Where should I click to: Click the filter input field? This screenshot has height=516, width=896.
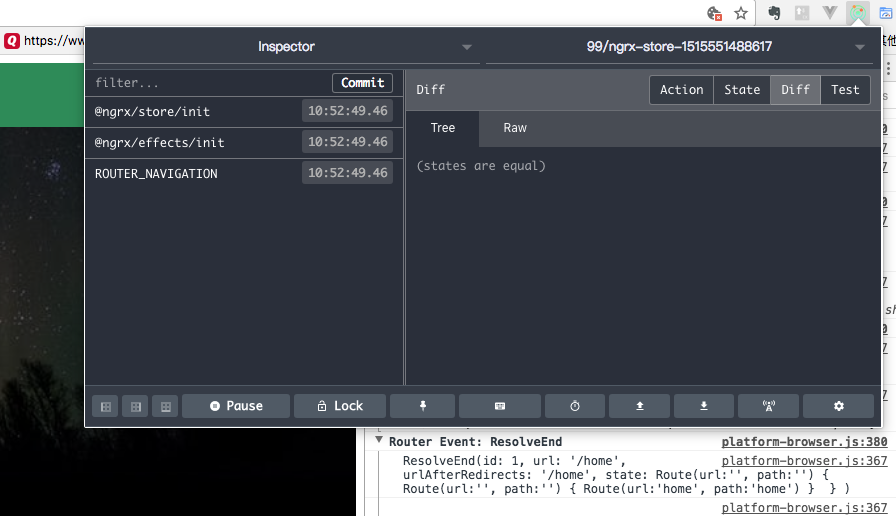[x=209, y=83]
